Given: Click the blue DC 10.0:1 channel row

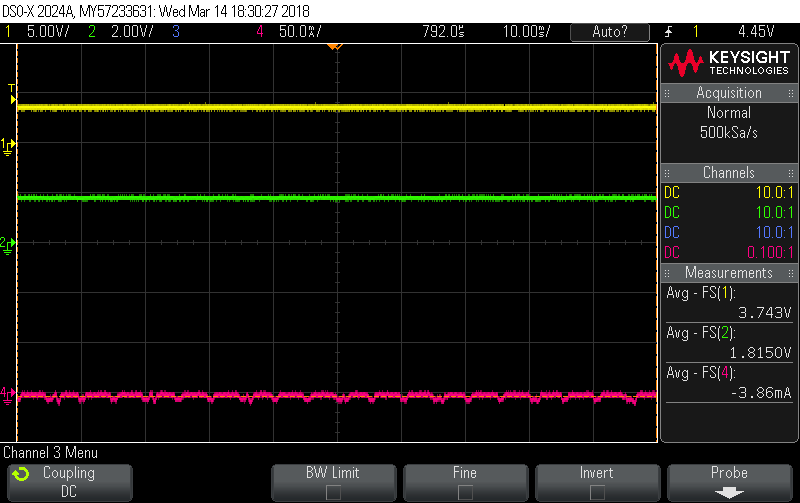Looking at the screenshot, I should pyautogui.click(x=729, y=232).
